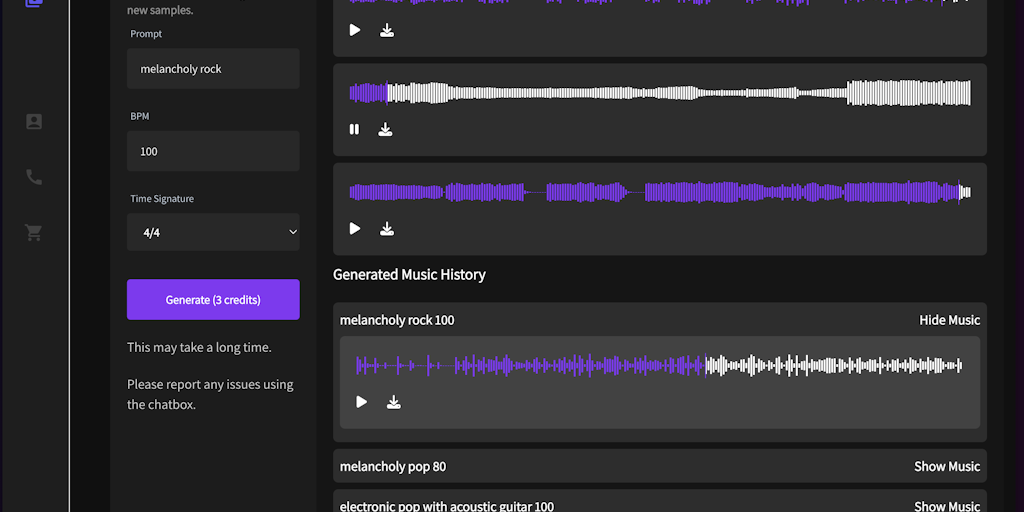
Task: Pause the currently playing second sample
Action: (x=354, y=129)
